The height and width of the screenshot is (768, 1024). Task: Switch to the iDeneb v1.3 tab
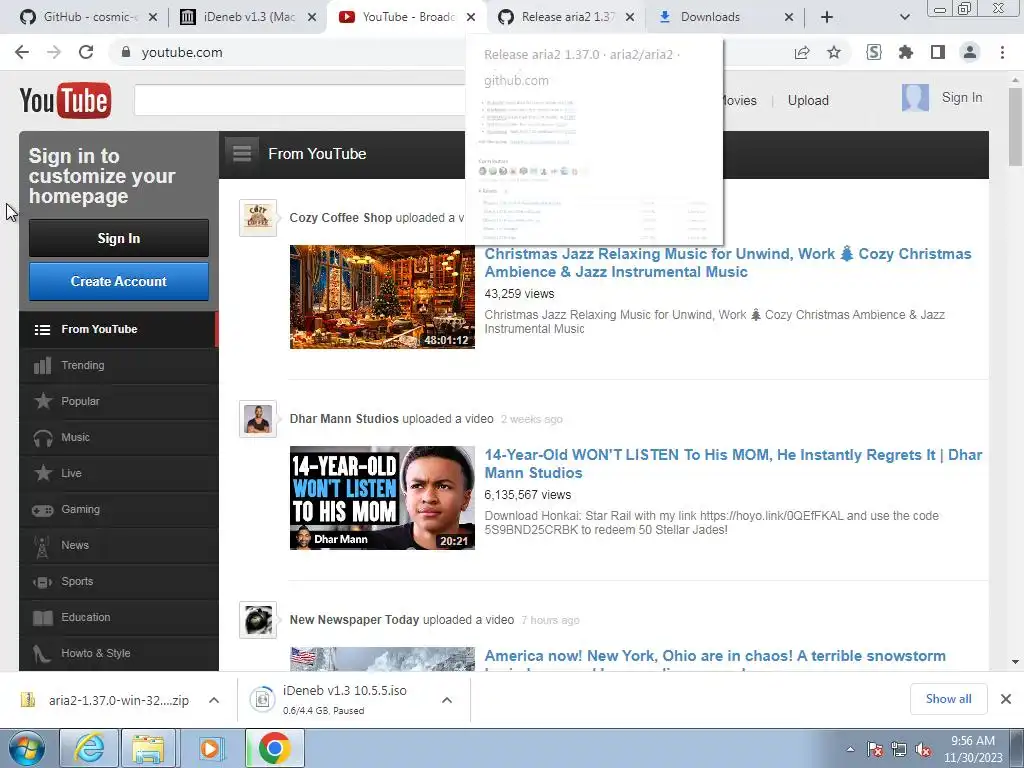(x=249, y=17)
